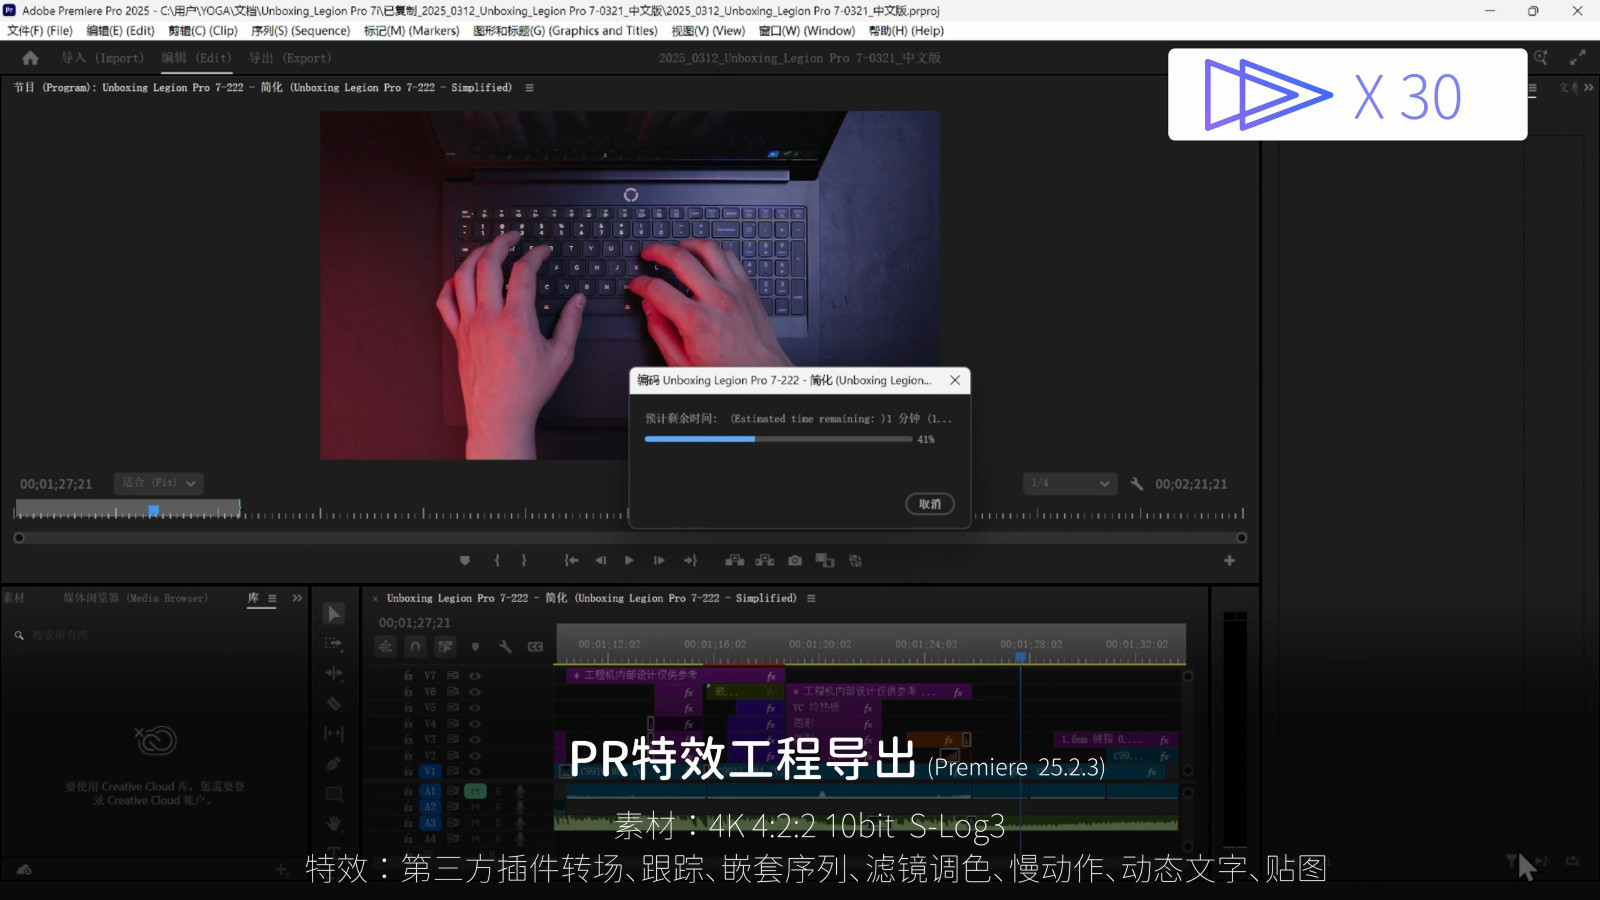Open Program monitor panel menu
This screenshot has width=1600, height=900.
click(x=529, y=88)
